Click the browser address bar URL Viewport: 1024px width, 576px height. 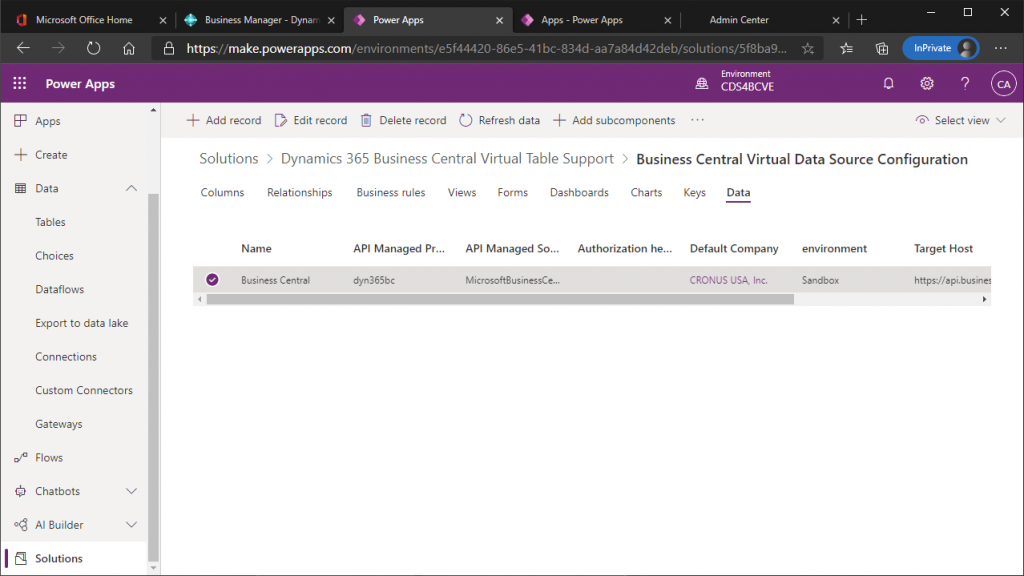coord(487,48)
